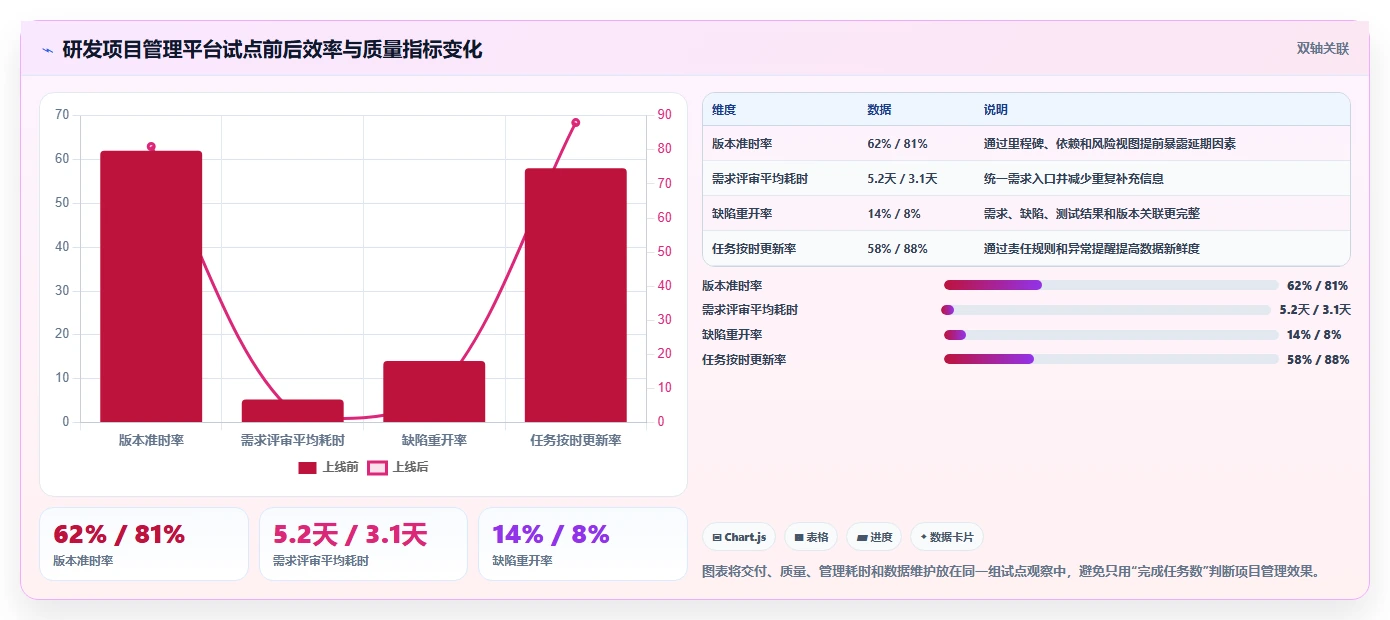
Task: Click the 缺陷重开率 progress bar
Action: click(1111, 335)
